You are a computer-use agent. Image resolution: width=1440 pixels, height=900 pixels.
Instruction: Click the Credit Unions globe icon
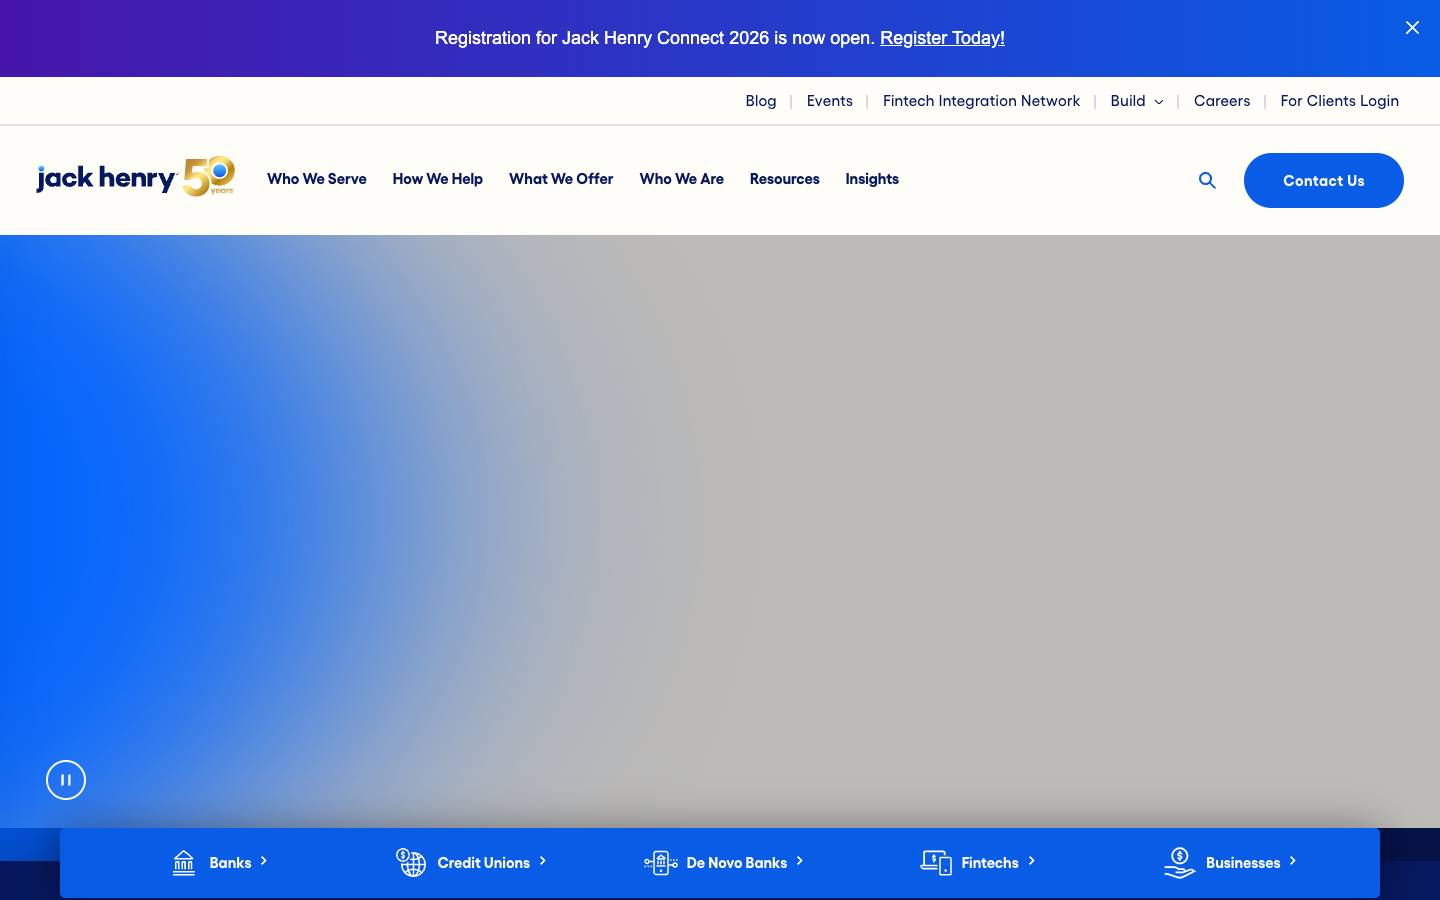[411, 862]
